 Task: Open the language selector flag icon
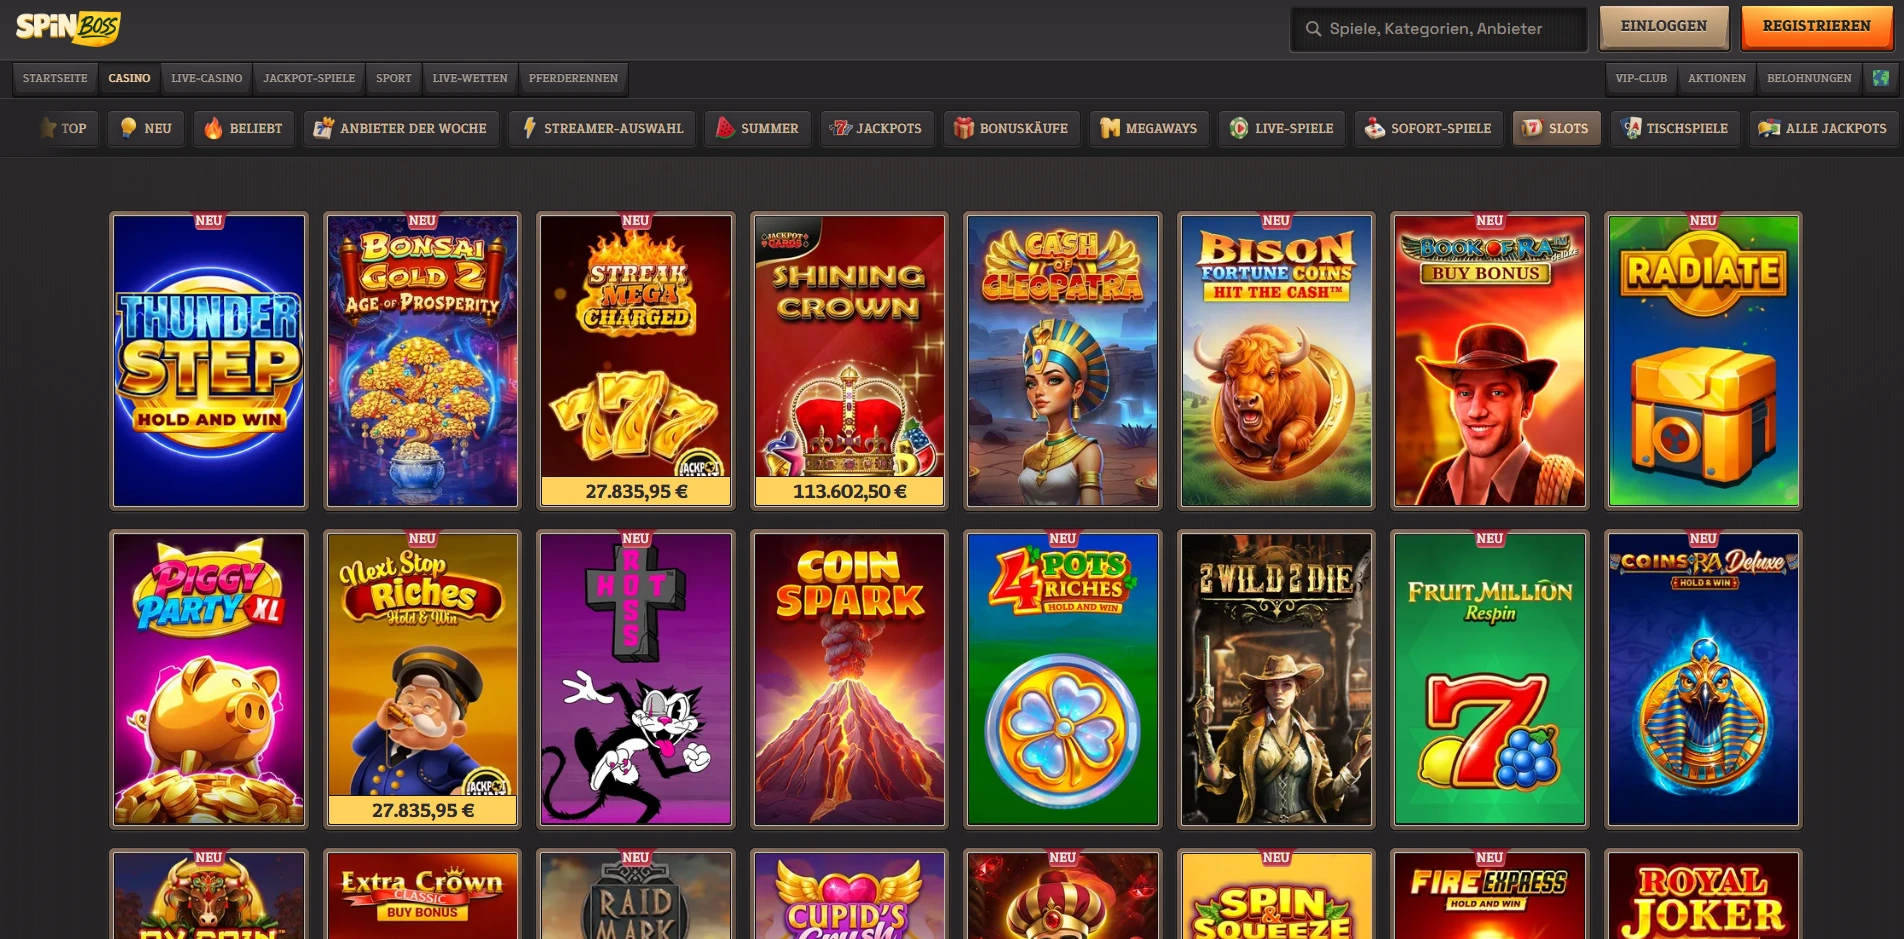1881,78
